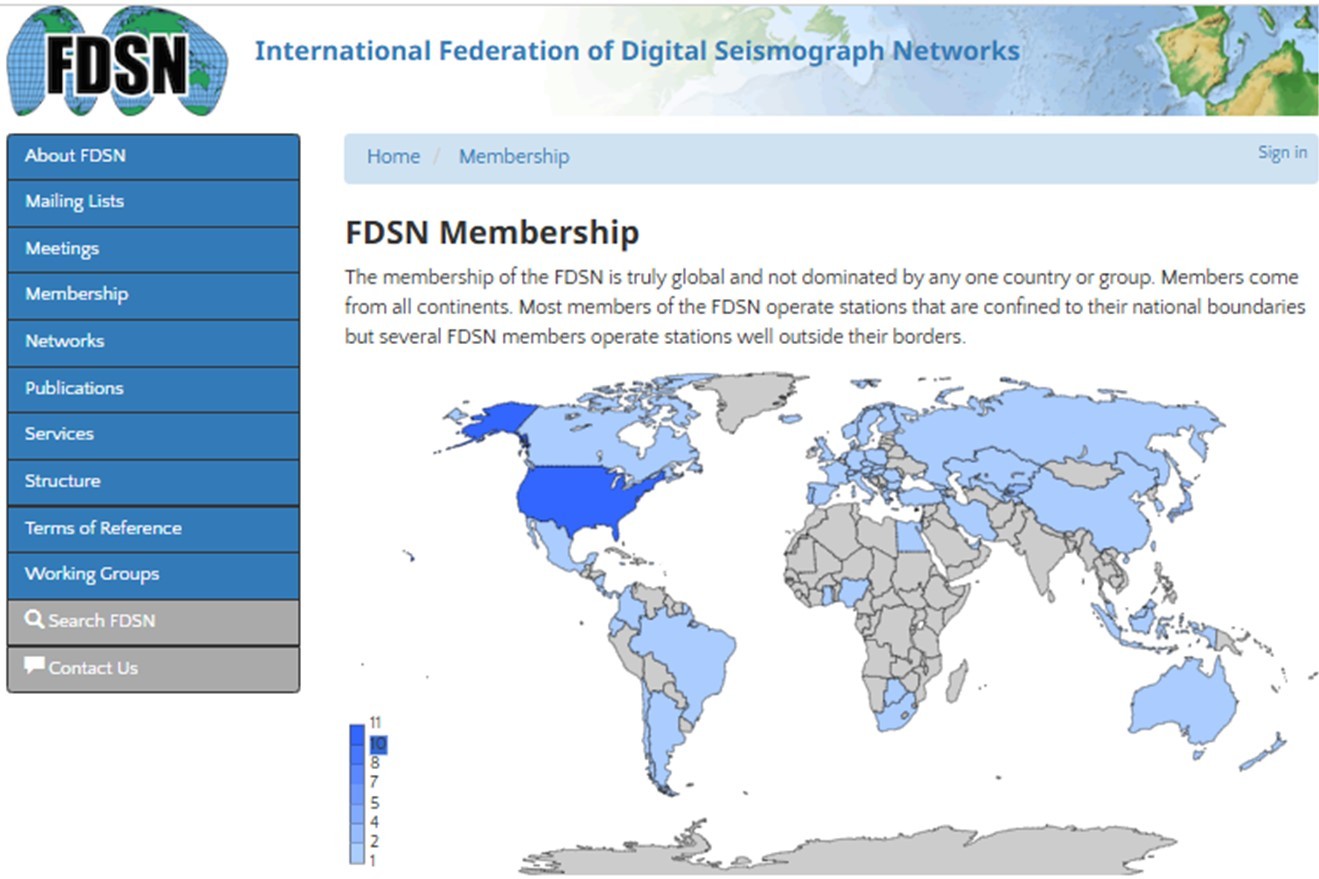
Task: Select Membership in the sidebar menu
Action: pyautogui.click(x=76, y=294)
